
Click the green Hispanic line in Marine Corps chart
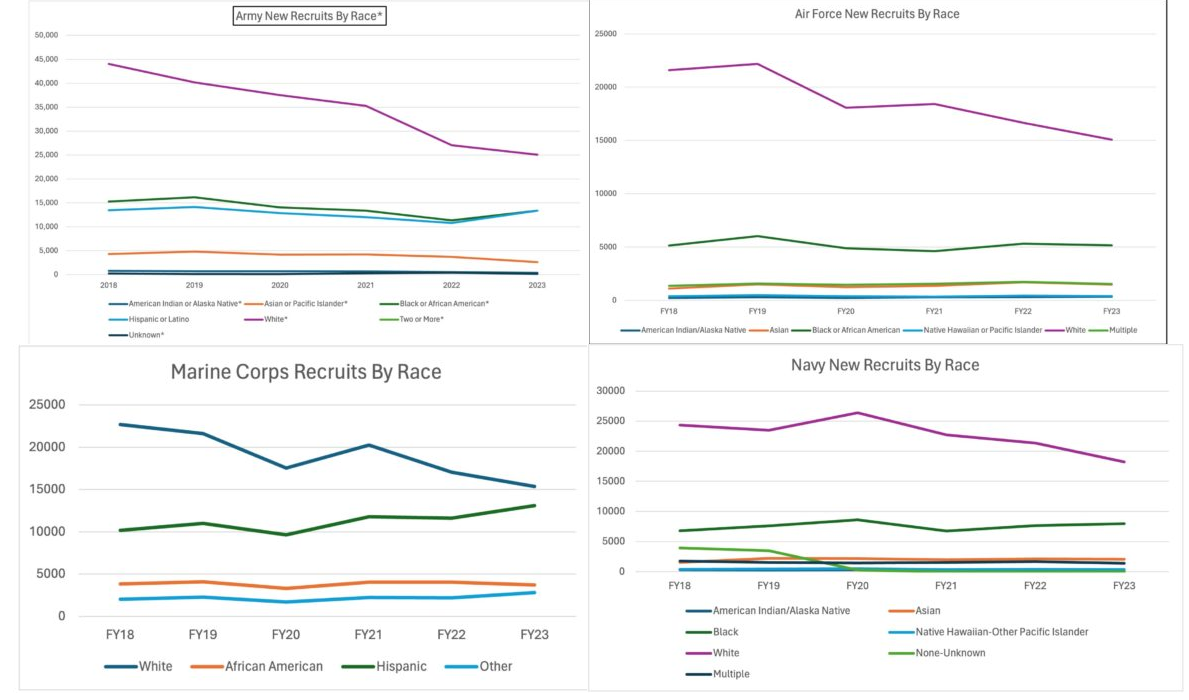[x=327, y=526]
